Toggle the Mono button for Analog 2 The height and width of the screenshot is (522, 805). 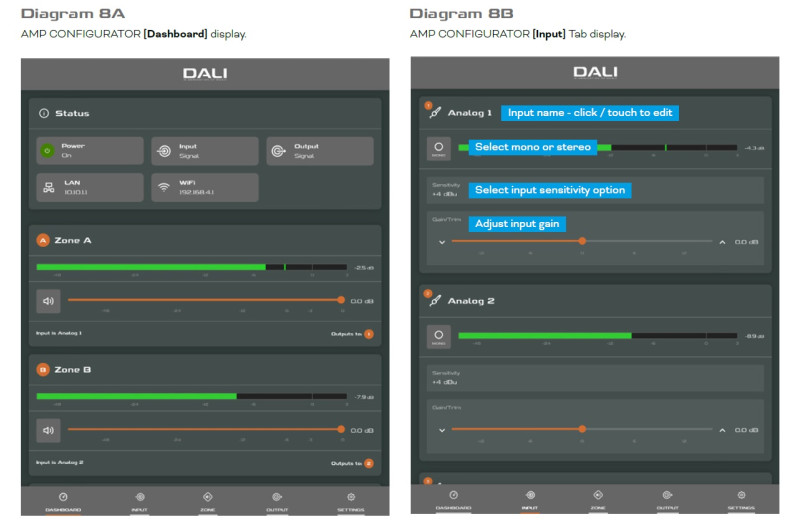coord(439,337)
